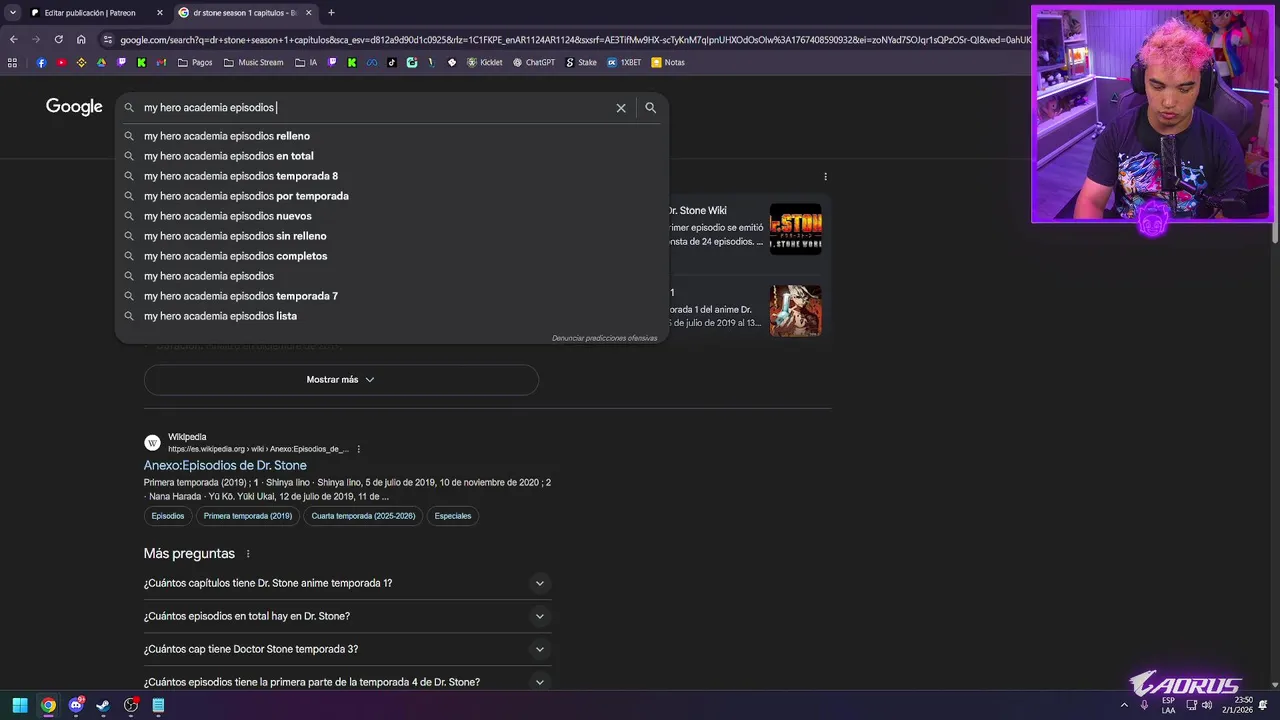This screenshot has height=720, width=1280.
Task: Open Facebook bookmark icon
Action: 41,62
